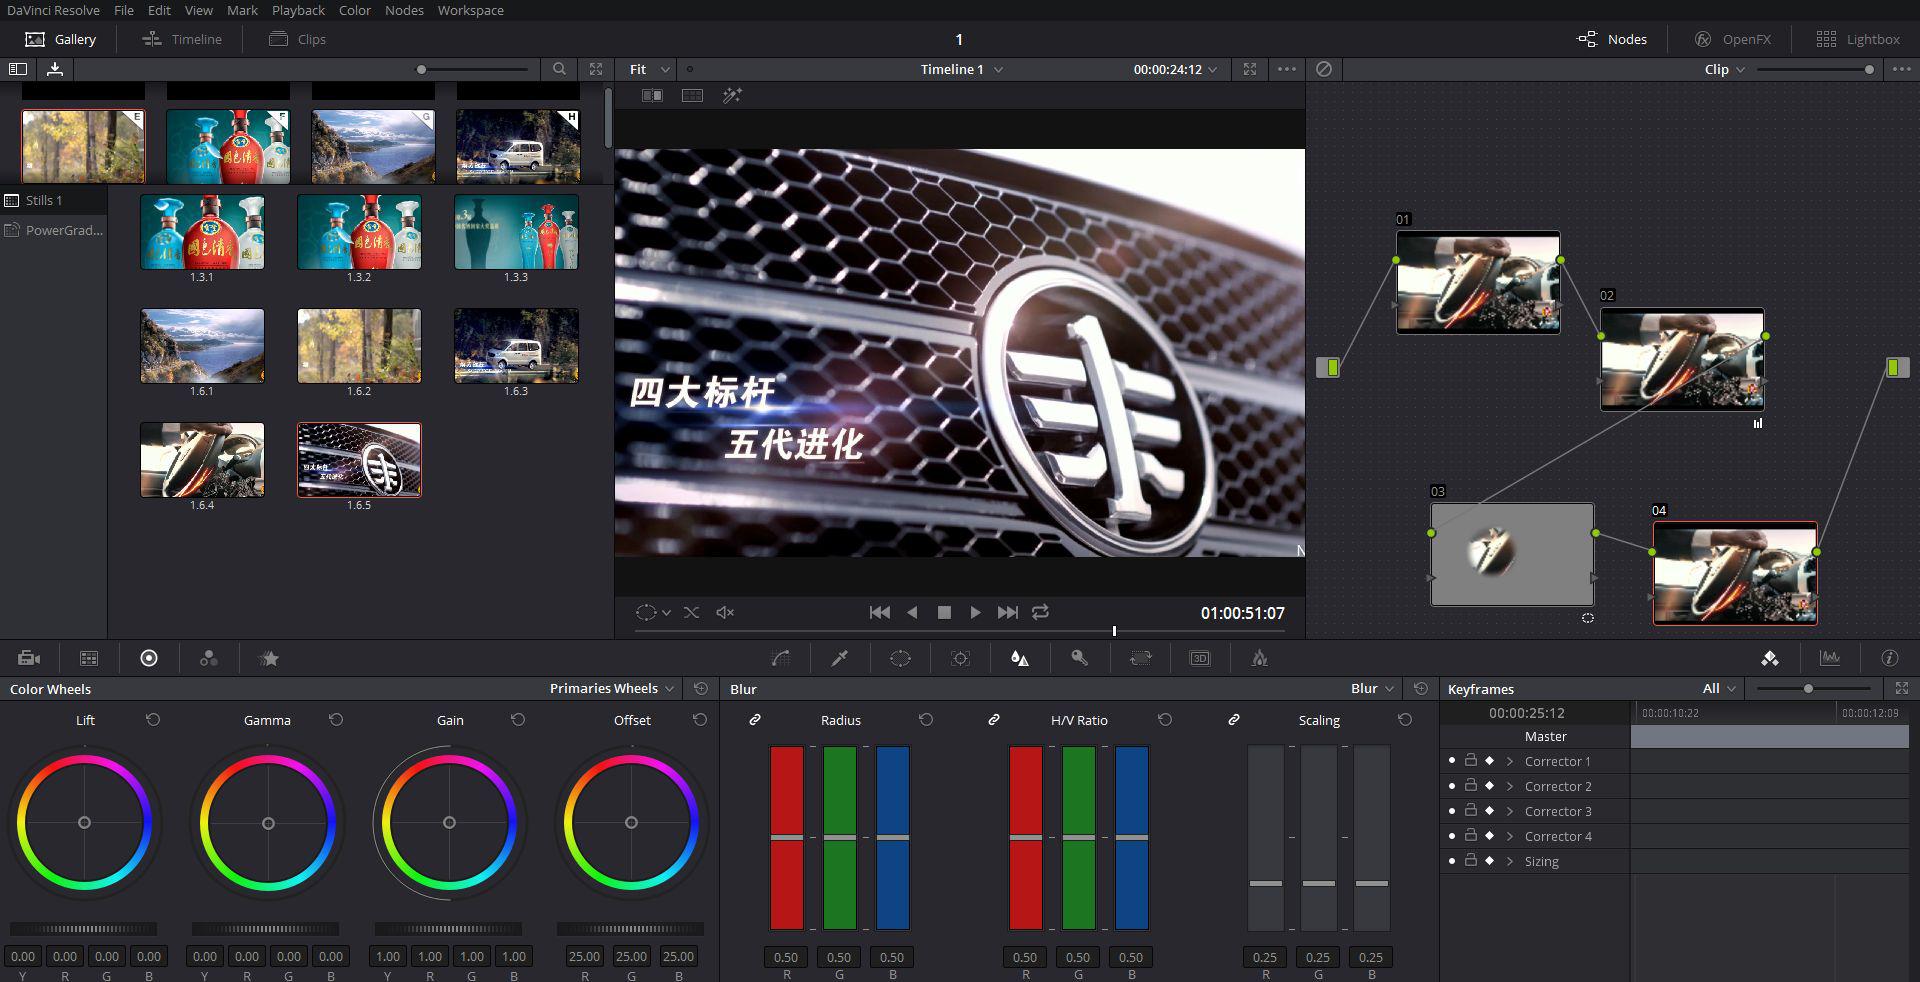Open the Data Burn-In palette
The width and height of the screenshot is (1920, 982).
[x=1260, y=658]
